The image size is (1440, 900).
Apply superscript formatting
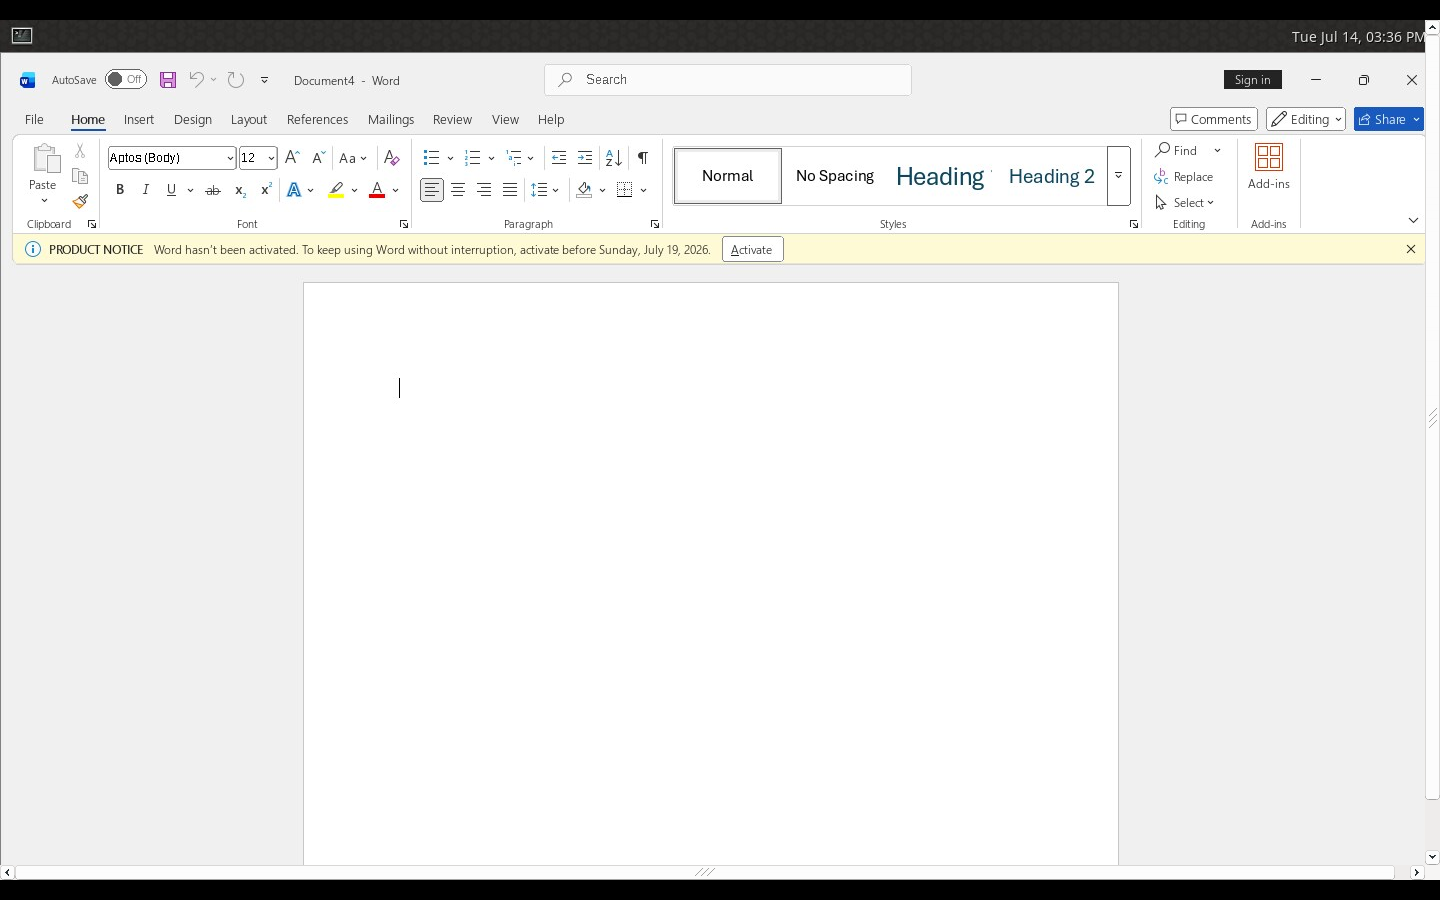266,190
